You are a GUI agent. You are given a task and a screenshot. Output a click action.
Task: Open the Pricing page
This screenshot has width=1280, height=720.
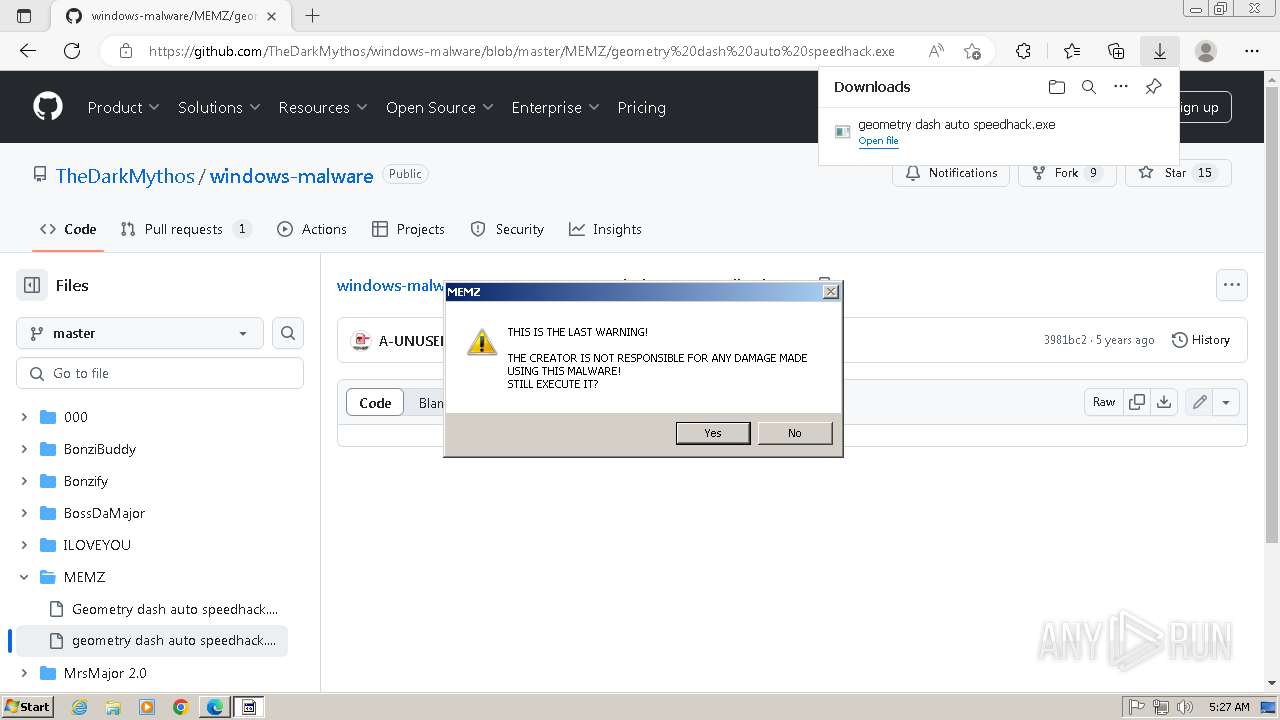click(x=641, y=107)
